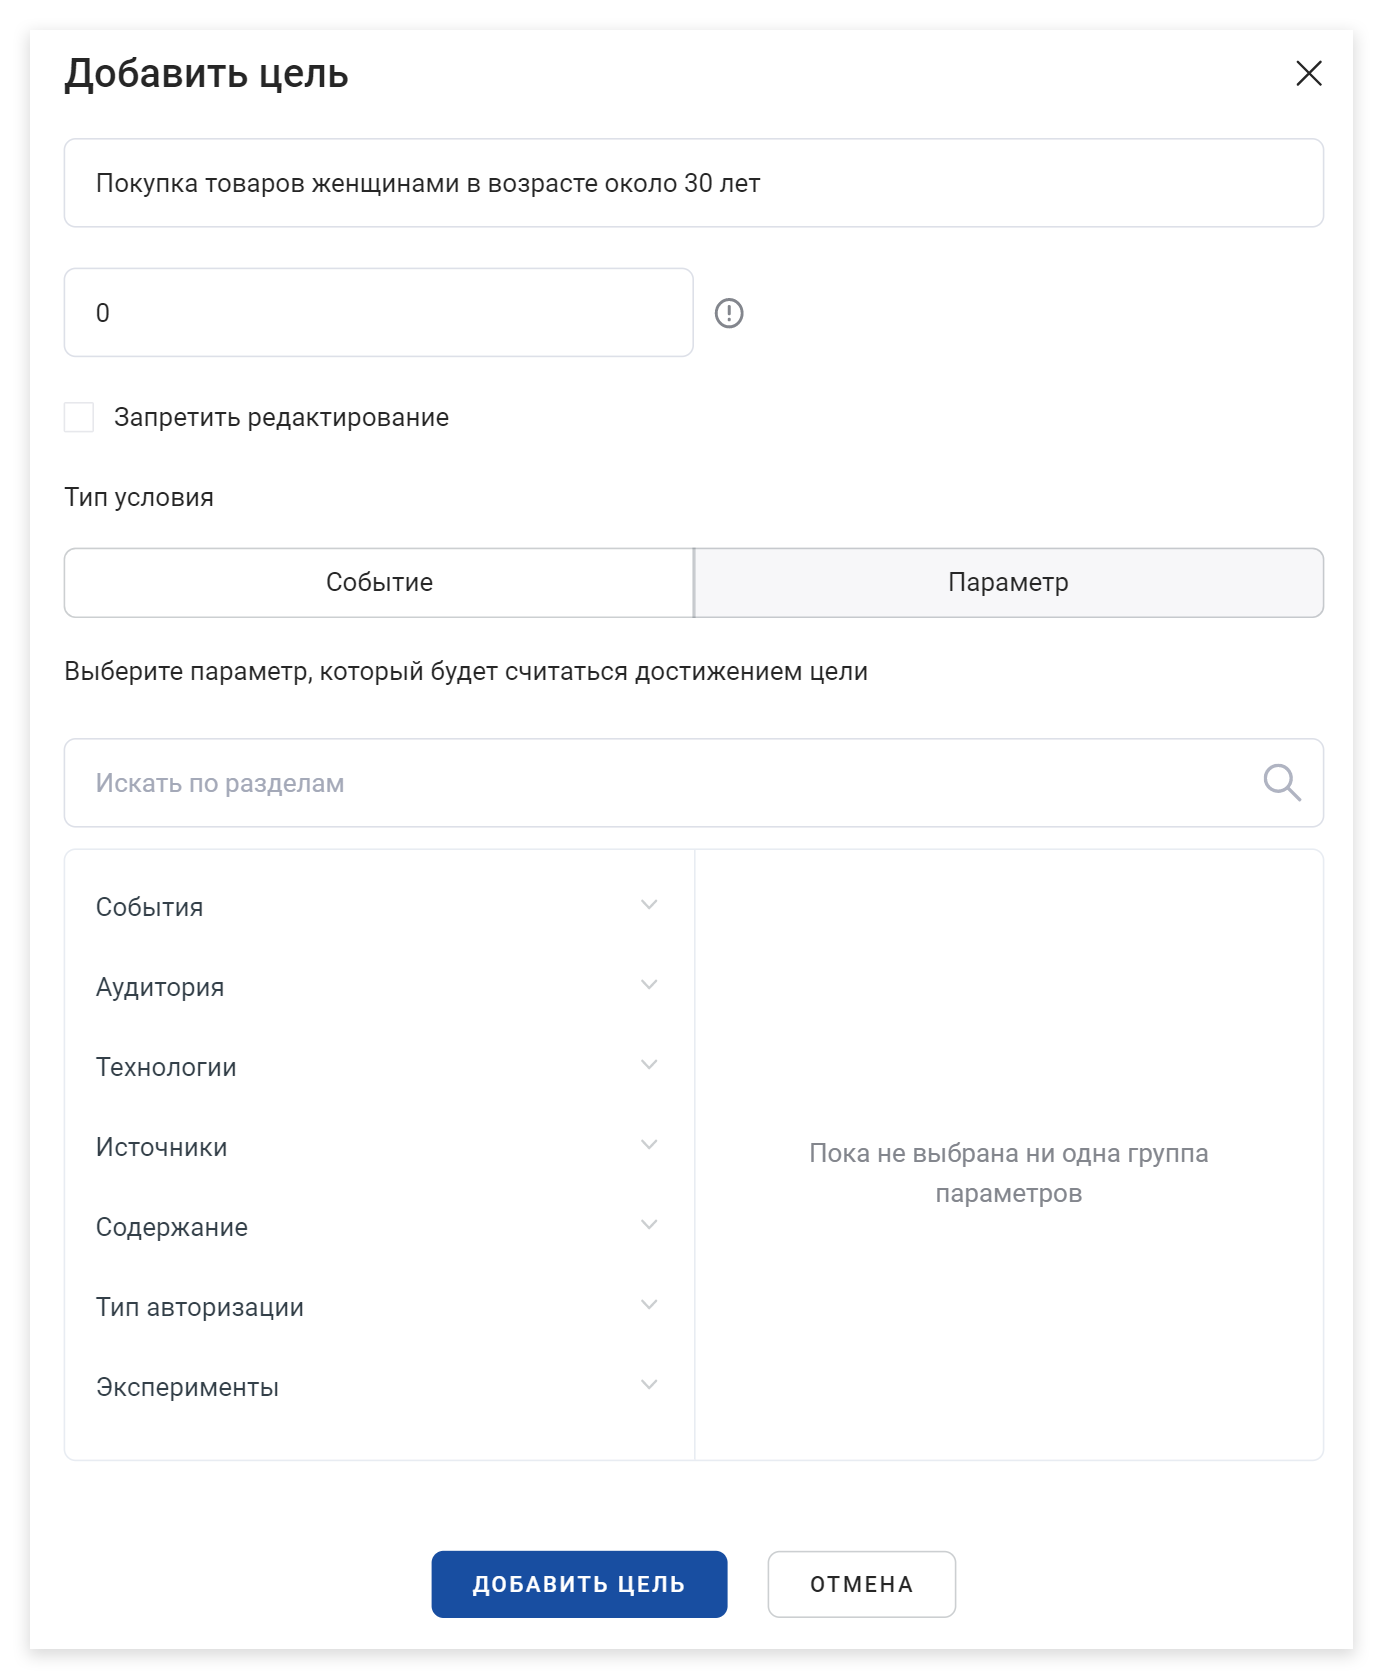Focus the goal name input field

pos(694,183)
